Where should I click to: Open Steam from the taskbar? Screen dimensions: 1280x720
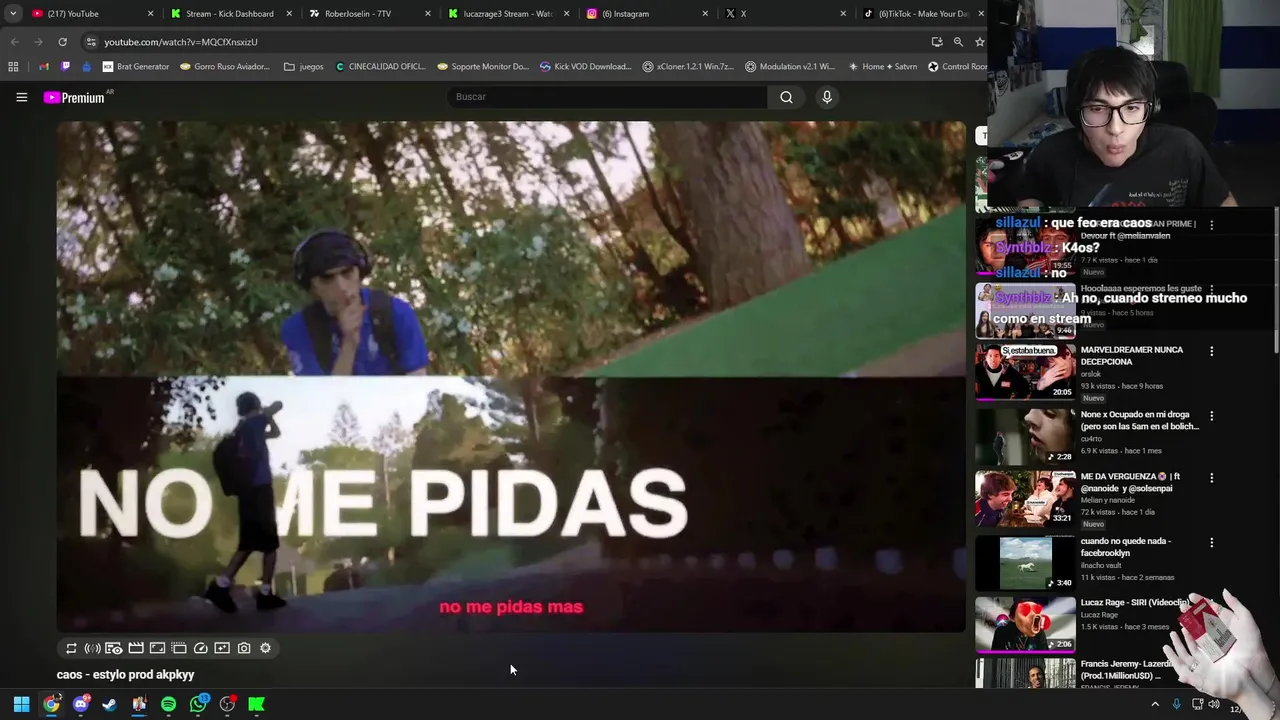pos(109,704)
